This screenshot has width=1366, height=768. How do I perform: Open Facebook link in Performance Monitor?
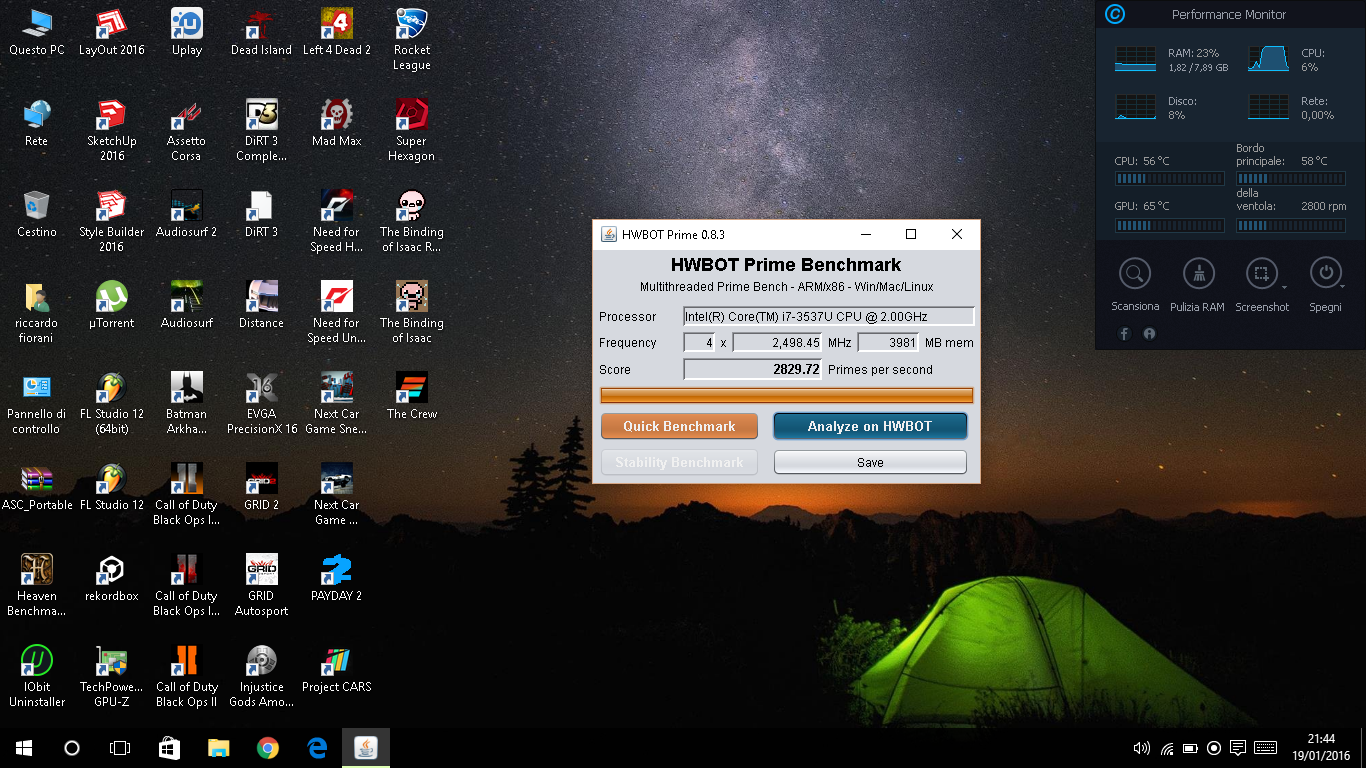click(1124, 334)
